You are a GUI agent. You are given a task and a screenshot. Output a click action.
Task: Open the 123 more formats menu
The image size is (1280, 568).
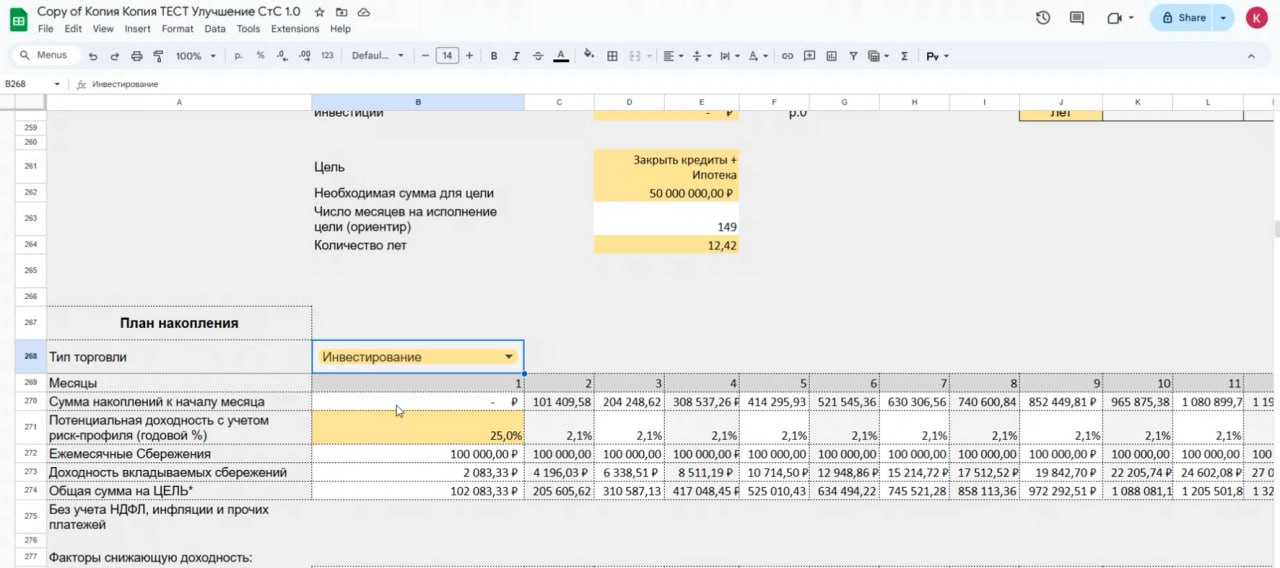[x=327, y=56]
